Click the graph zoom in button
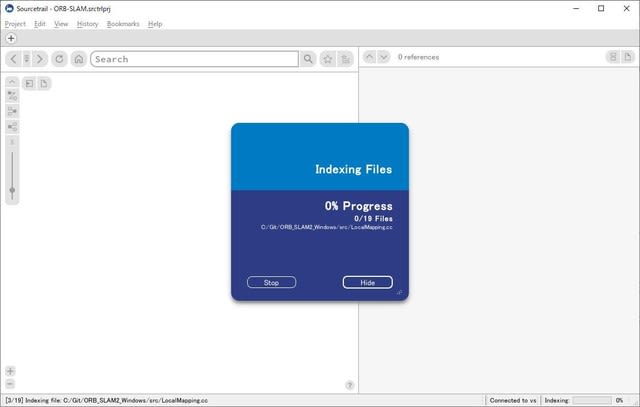The height and width of the screenshot is (407, 640). click(x=11, y=371)
